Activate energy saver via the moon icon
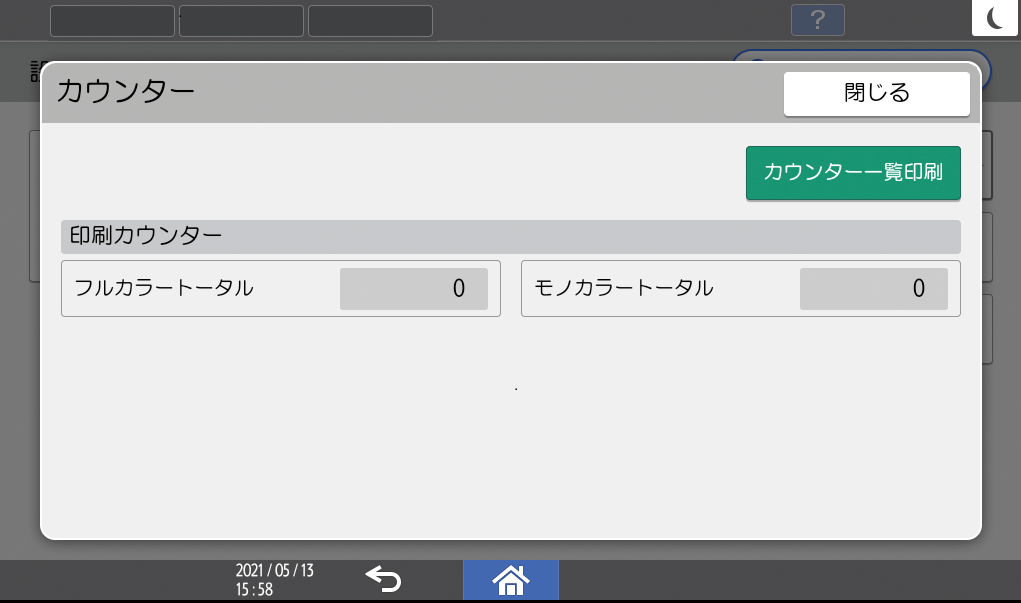The height and width of the screenshot is (603, 1021). coord(994,19)
